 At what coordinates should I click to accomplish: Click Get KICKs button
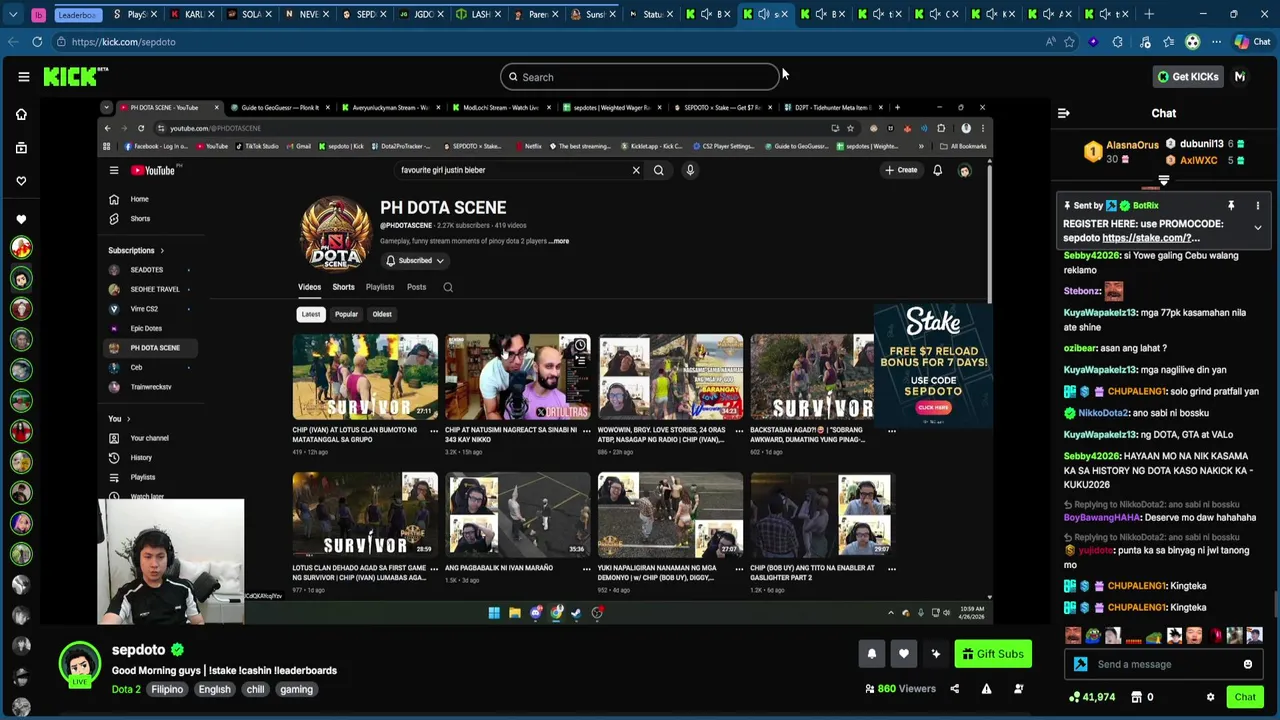pyautogui.click(x=1188, y=77)
